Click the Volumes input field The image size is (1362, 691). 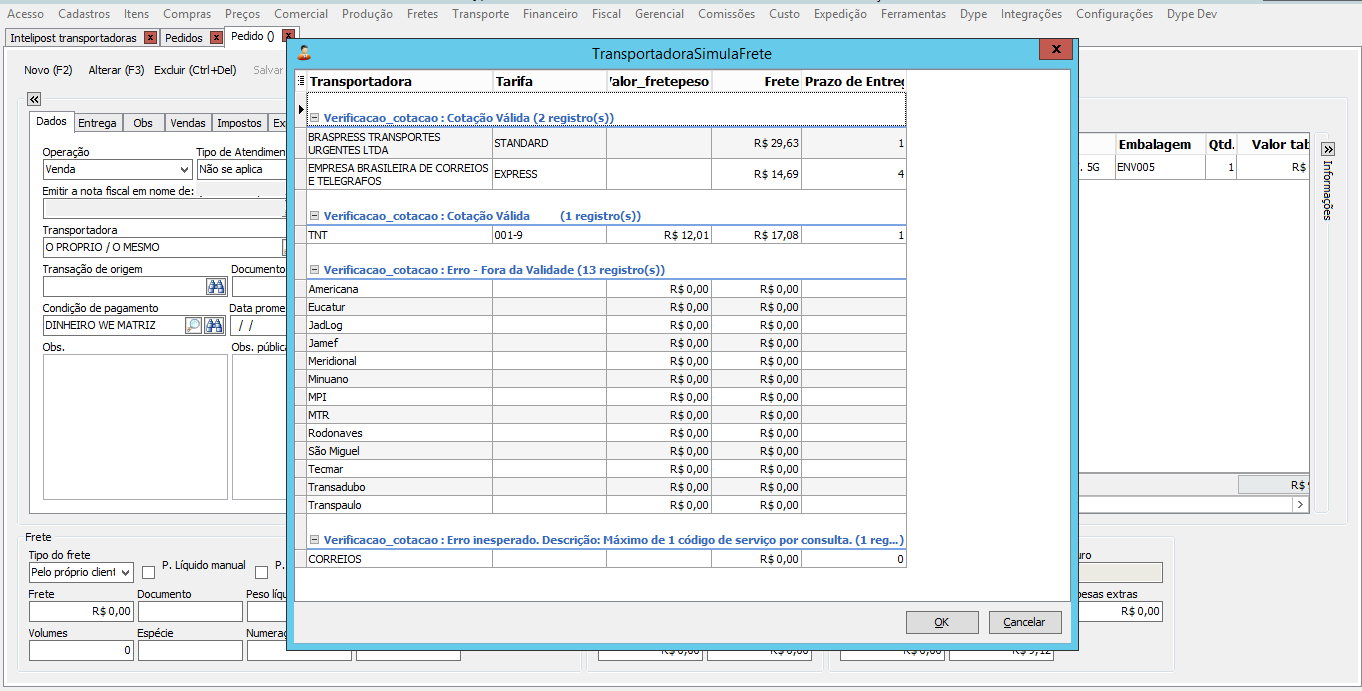[x=81, y=650]
